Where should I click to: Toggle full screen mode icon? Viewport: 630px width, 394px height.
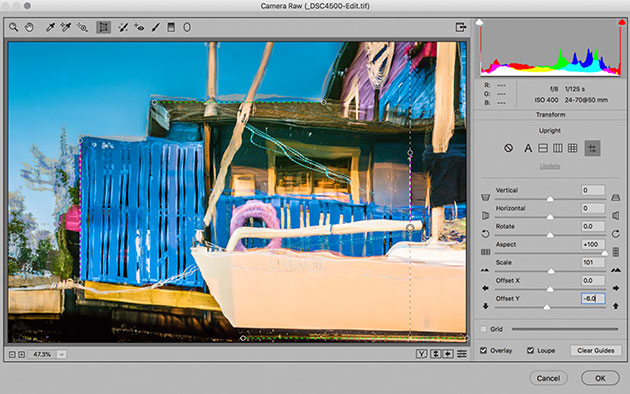click(461, 27)
